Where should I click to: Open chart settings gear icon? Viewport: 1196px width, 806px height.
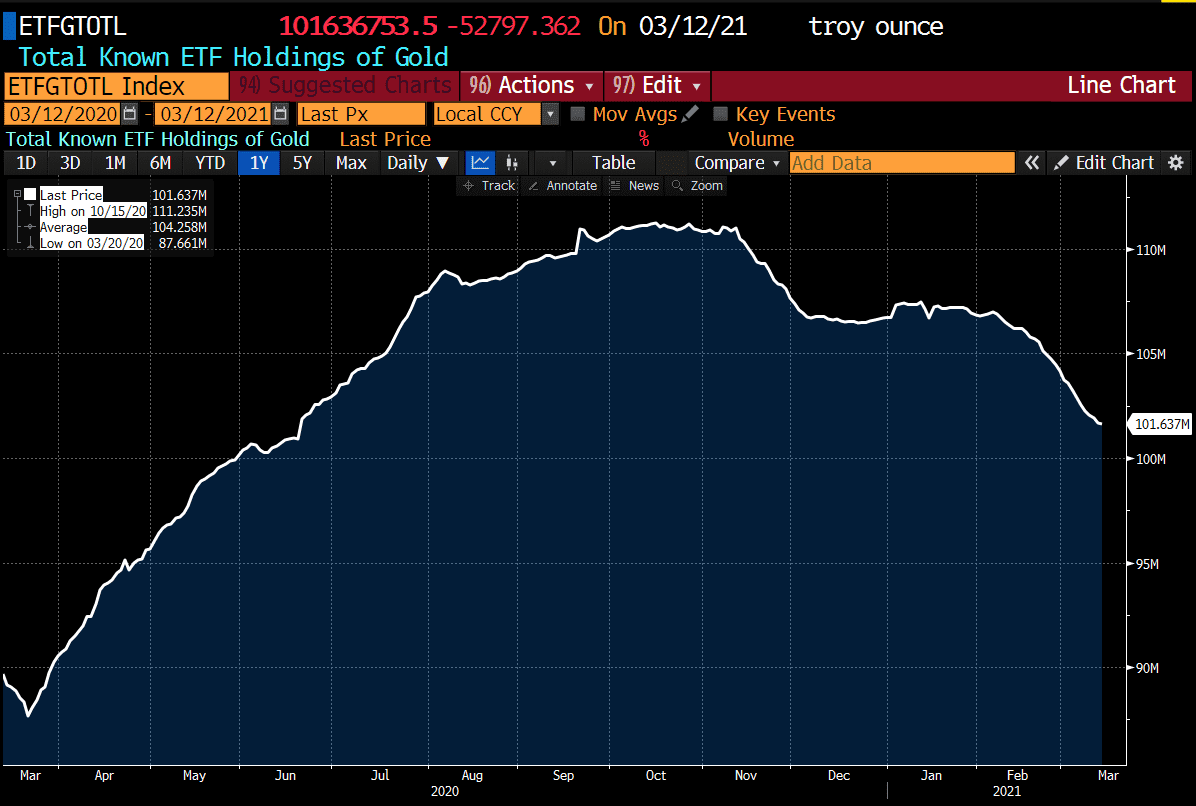[1176, 162]
